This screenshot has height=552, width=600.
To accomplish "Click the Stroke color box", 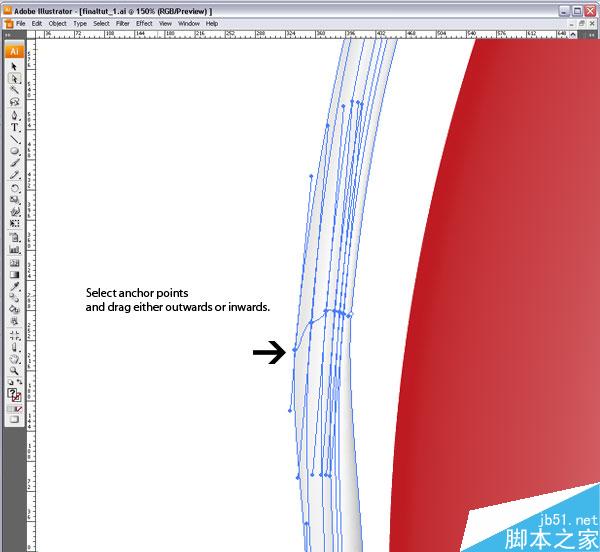I will click(17, 398).
